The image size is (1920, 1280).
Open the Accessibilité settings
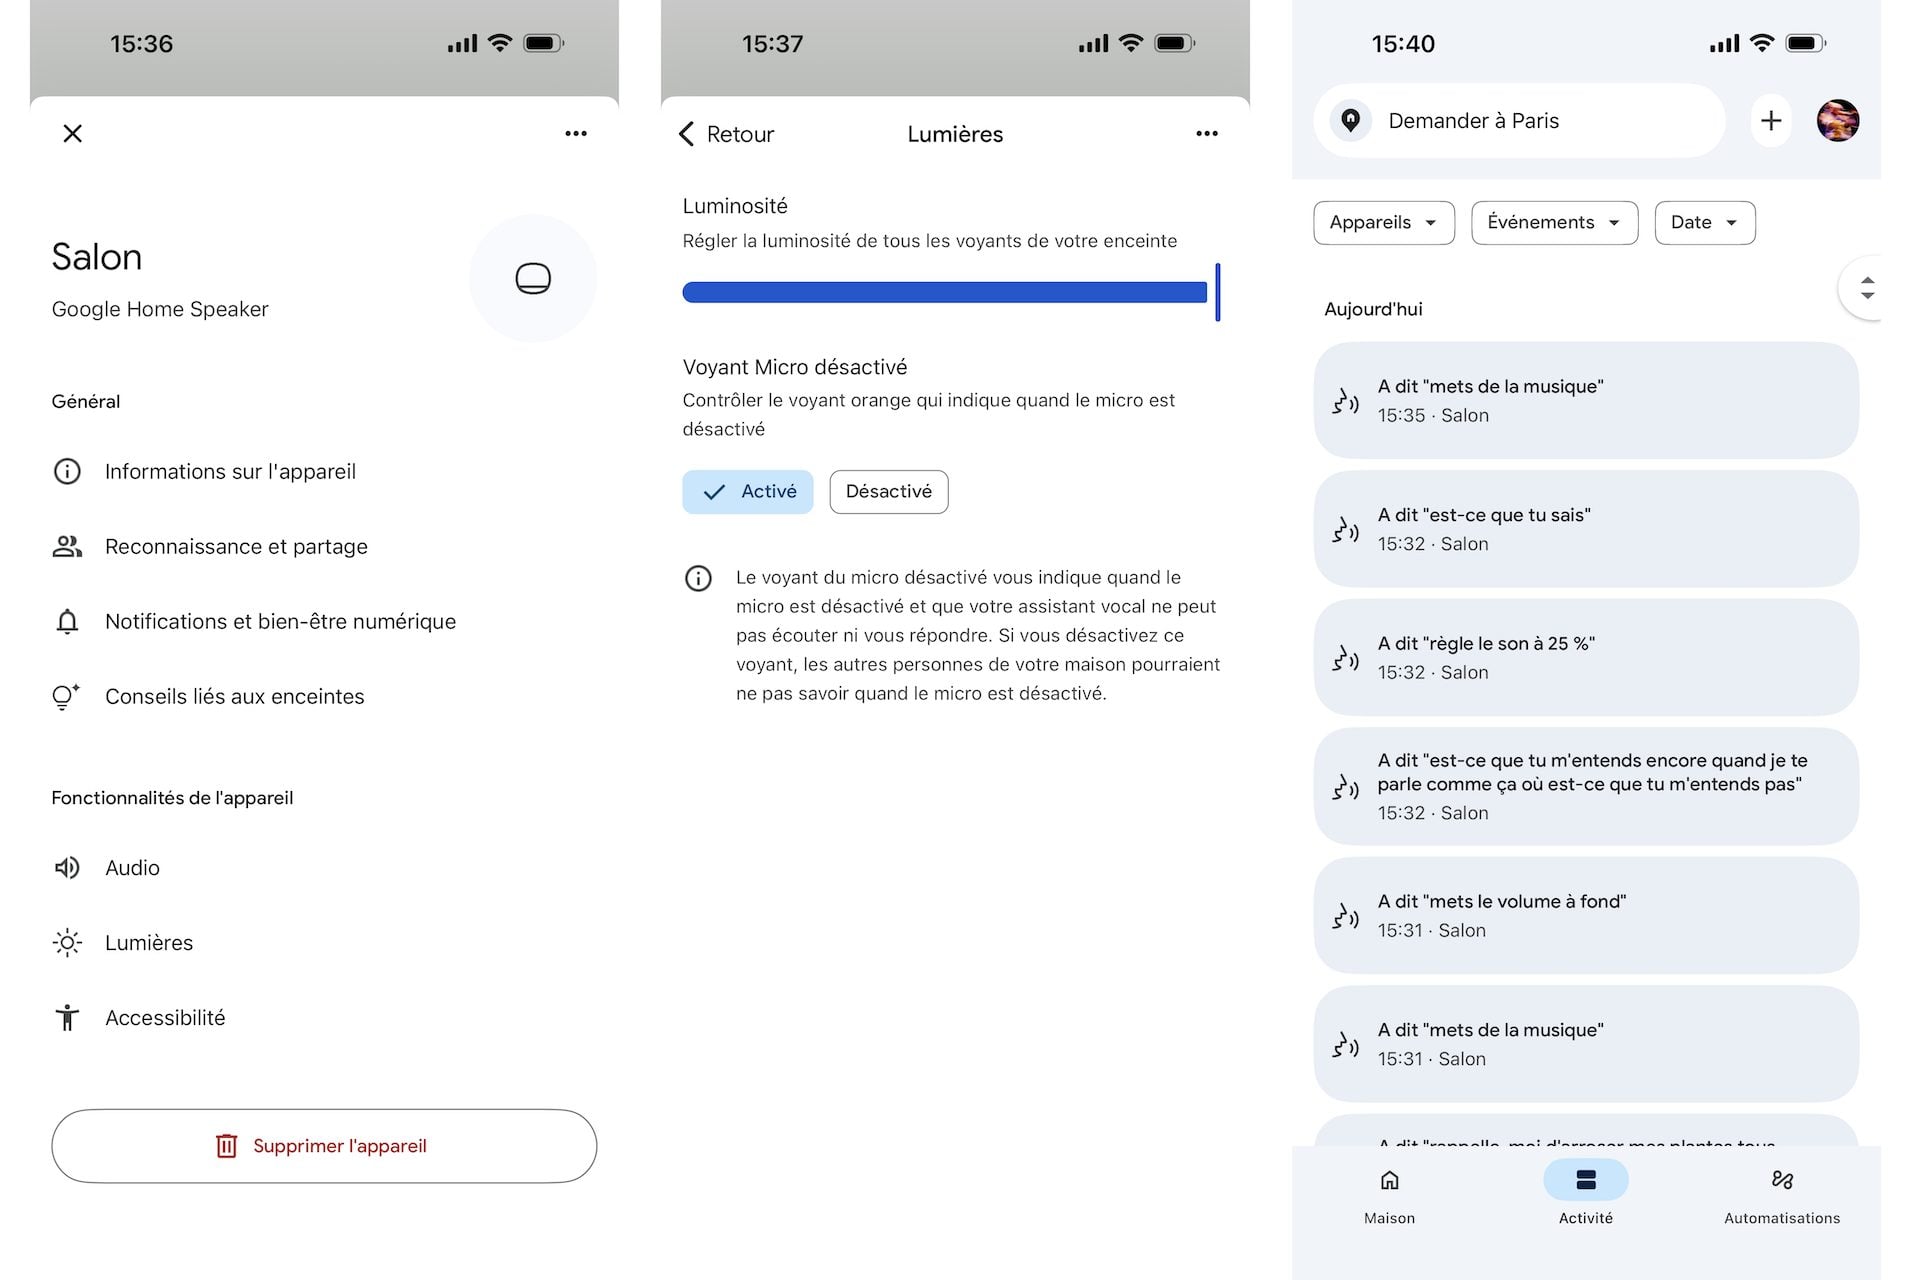(x=324, y=1017)
